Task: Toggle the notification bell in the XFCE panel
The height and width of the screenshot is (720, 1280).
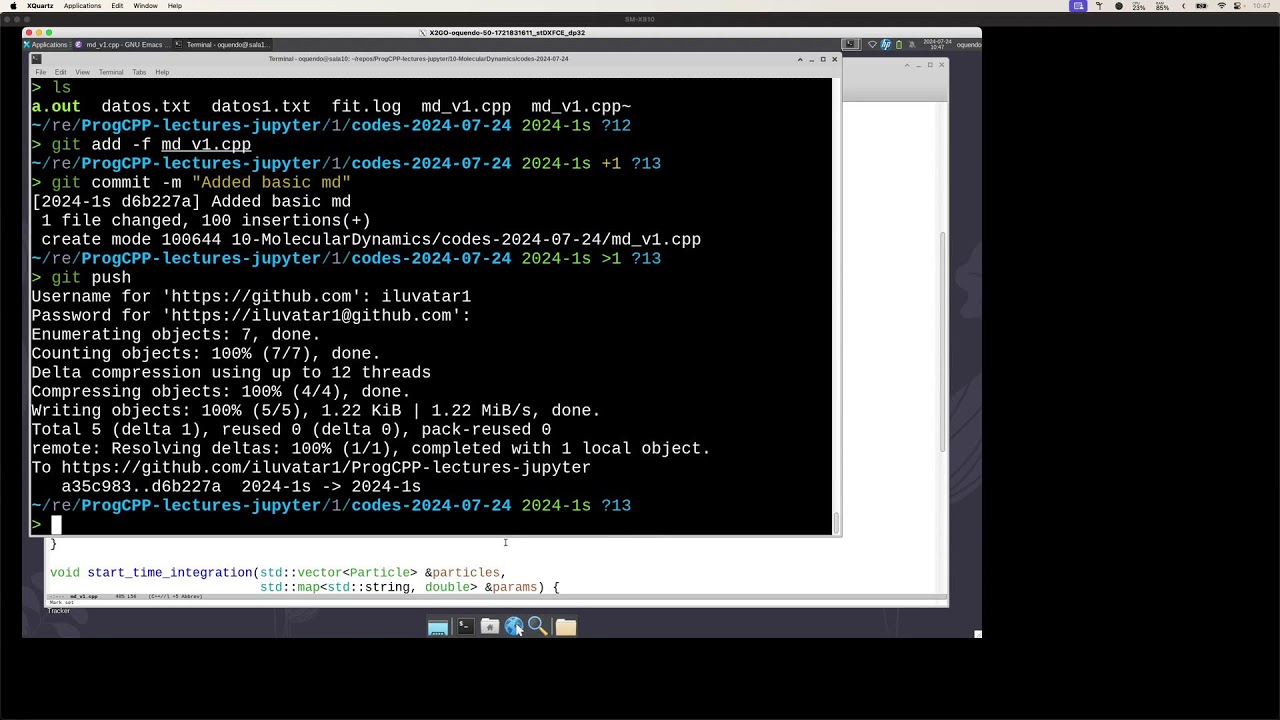Action: [912, 45]
